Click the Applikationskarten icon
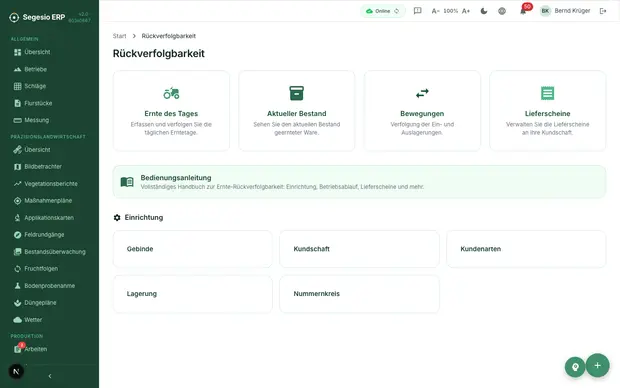The height and width of the screenshot is (388, 620). click(x=17, y=218)
